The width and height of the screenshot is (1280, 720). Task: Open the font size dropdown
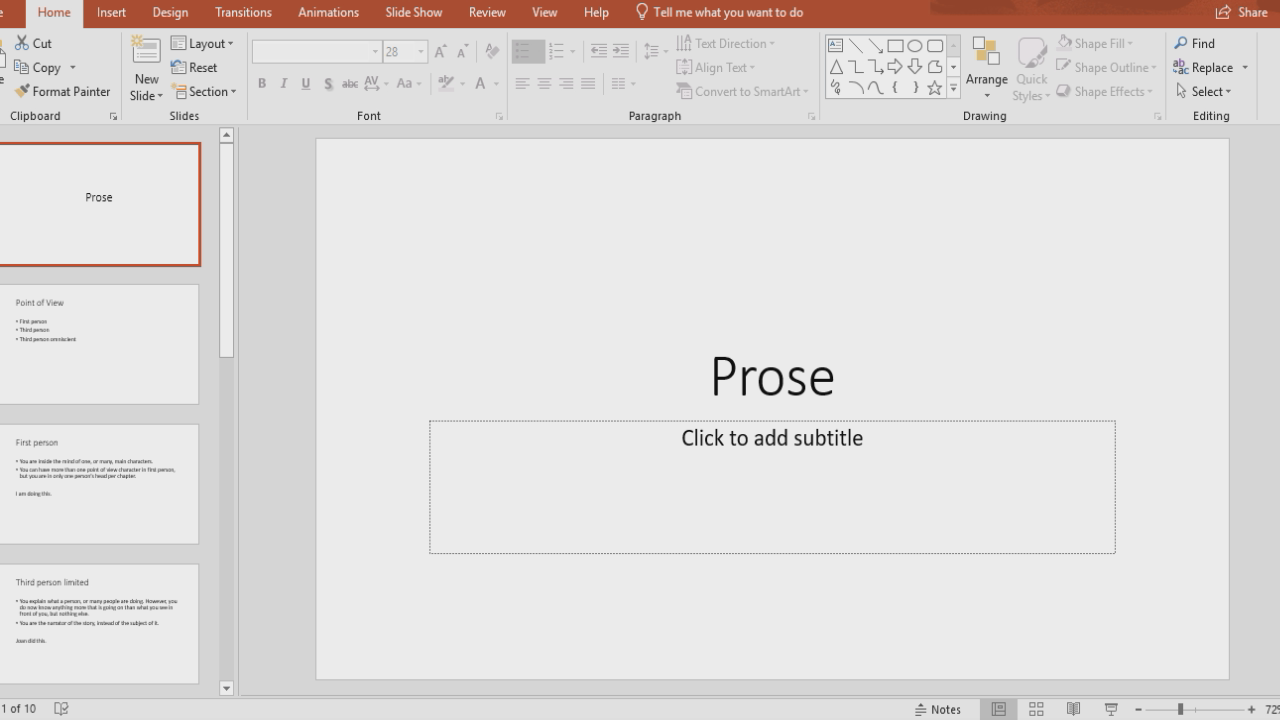[419, 51]
